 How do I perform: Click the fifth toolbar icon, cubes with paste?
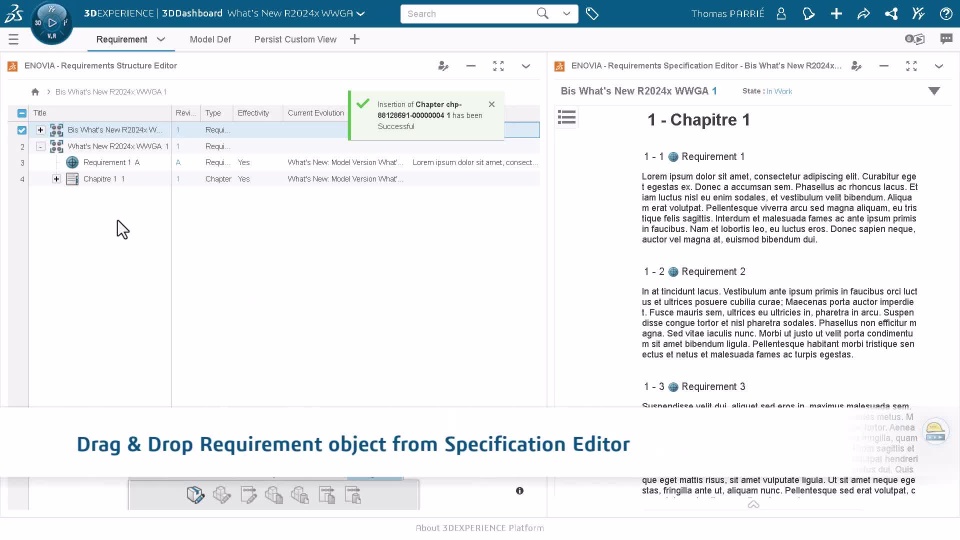coord(300,495)
